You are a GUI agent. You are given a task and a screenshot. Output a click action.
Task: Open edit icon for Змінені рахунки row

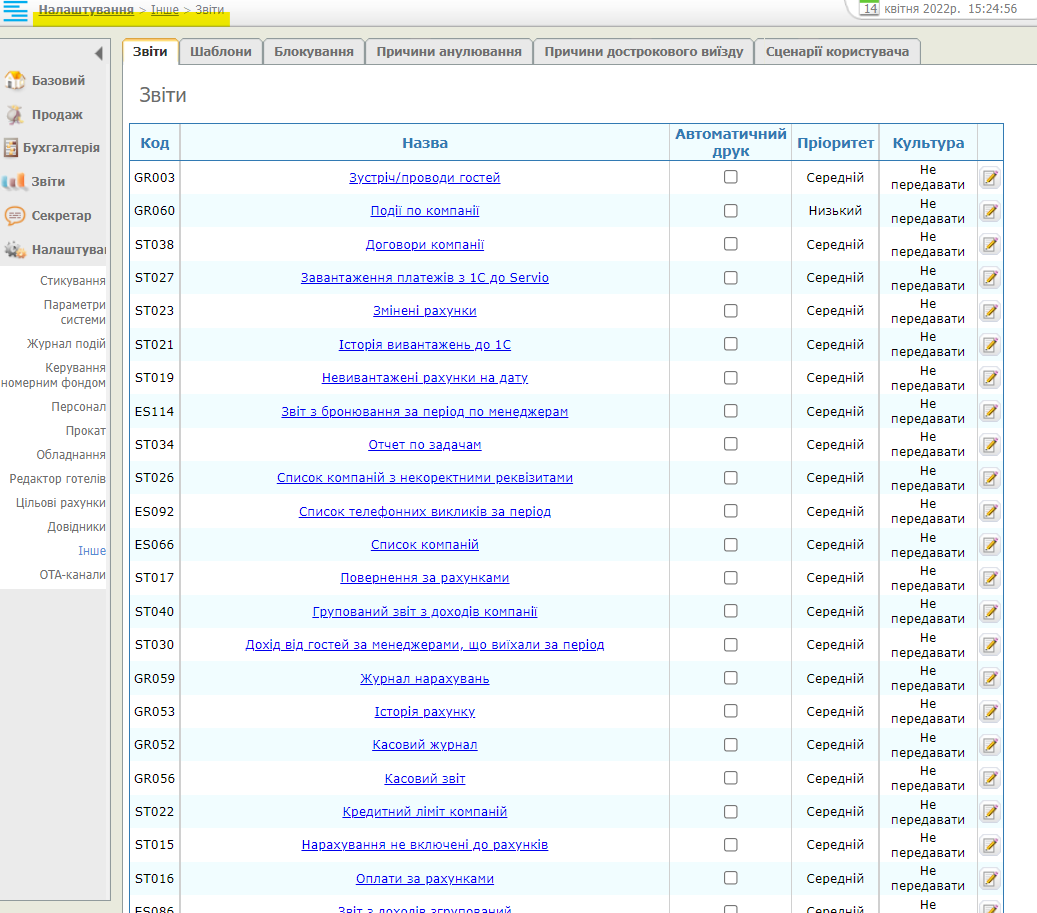click(990, 311)
